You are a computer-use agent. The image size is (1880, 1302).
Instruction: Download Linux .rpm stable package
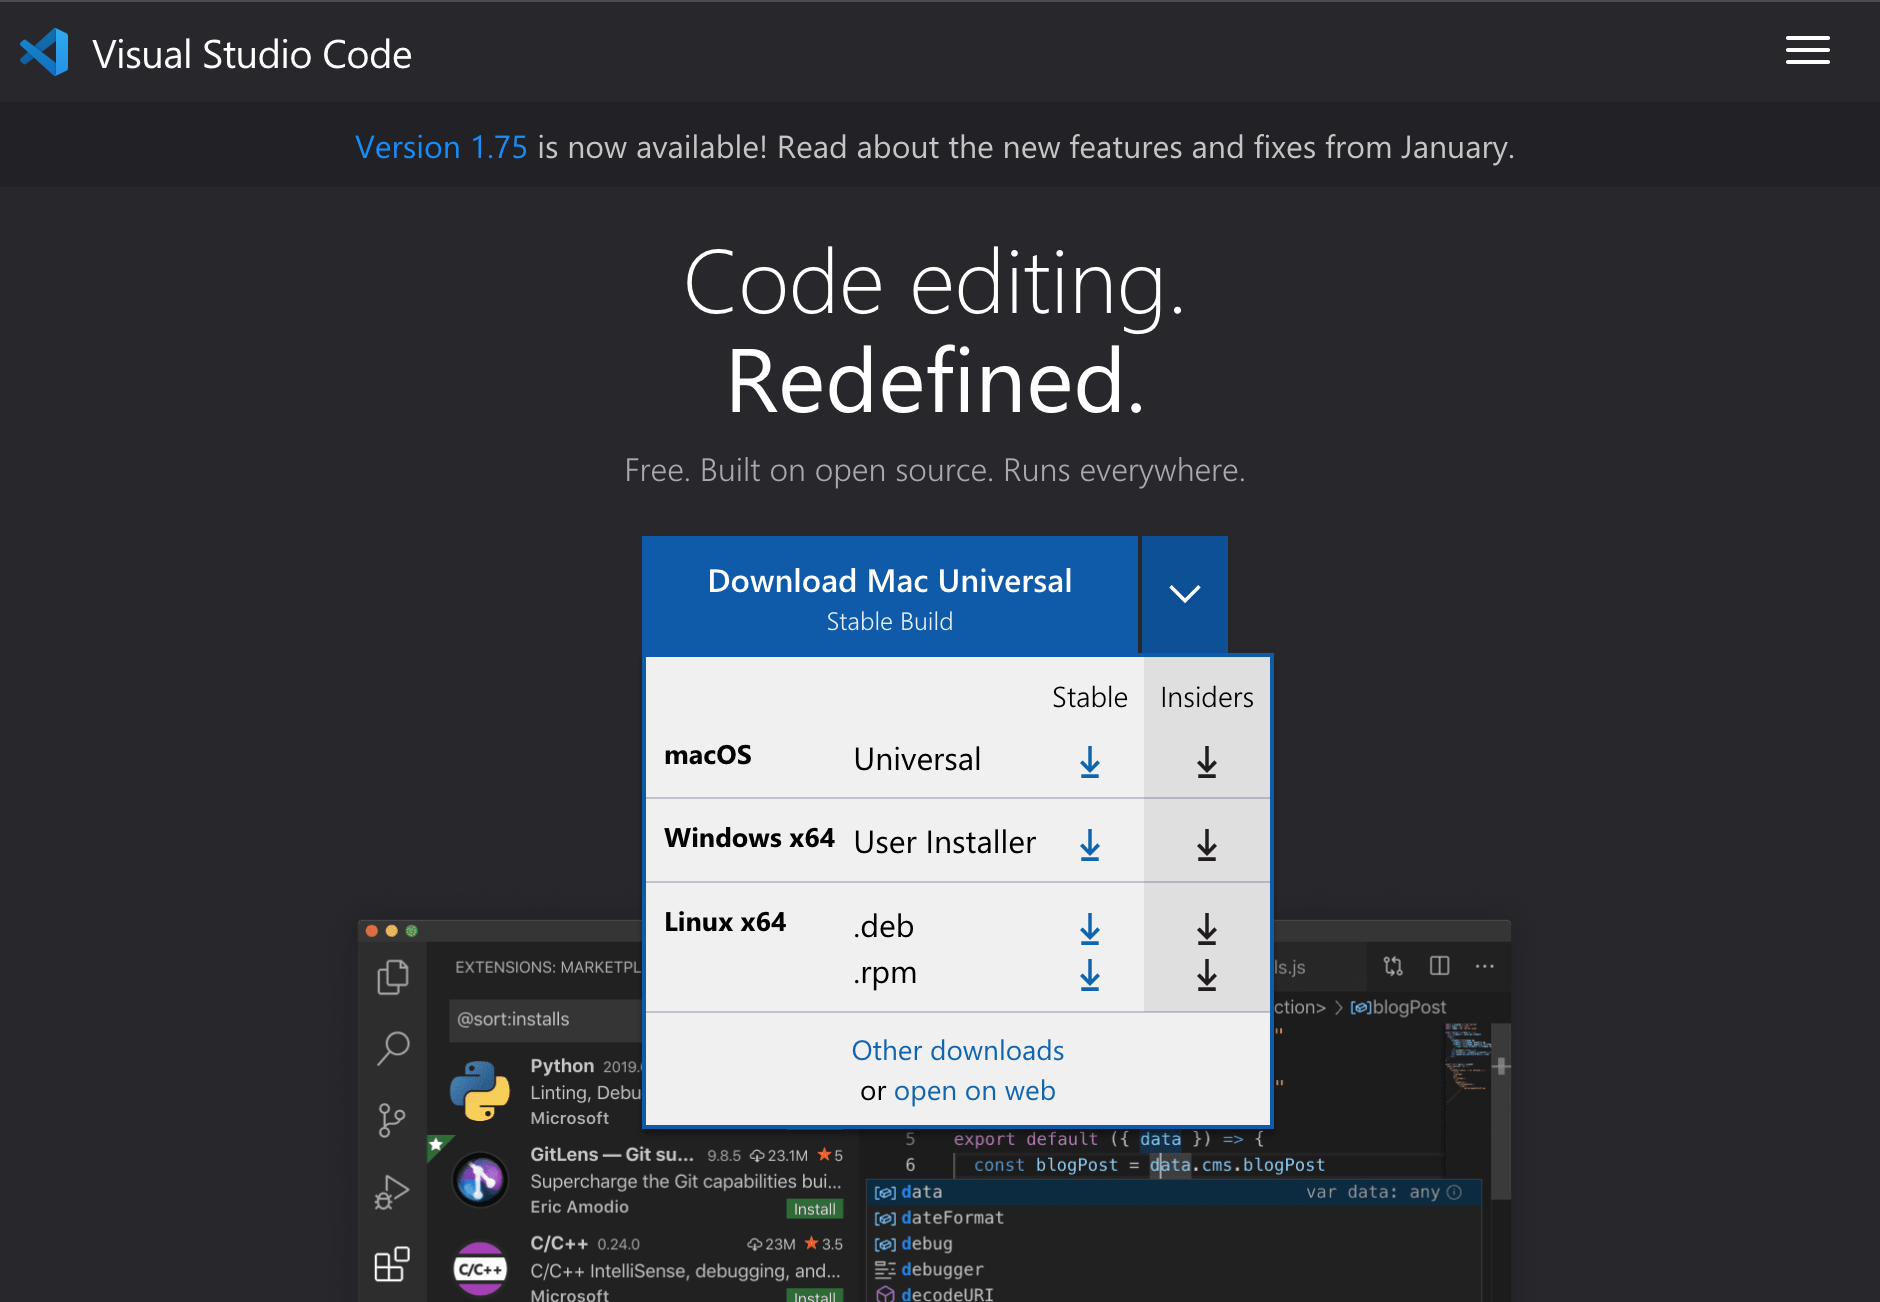tap(1089, 974)
